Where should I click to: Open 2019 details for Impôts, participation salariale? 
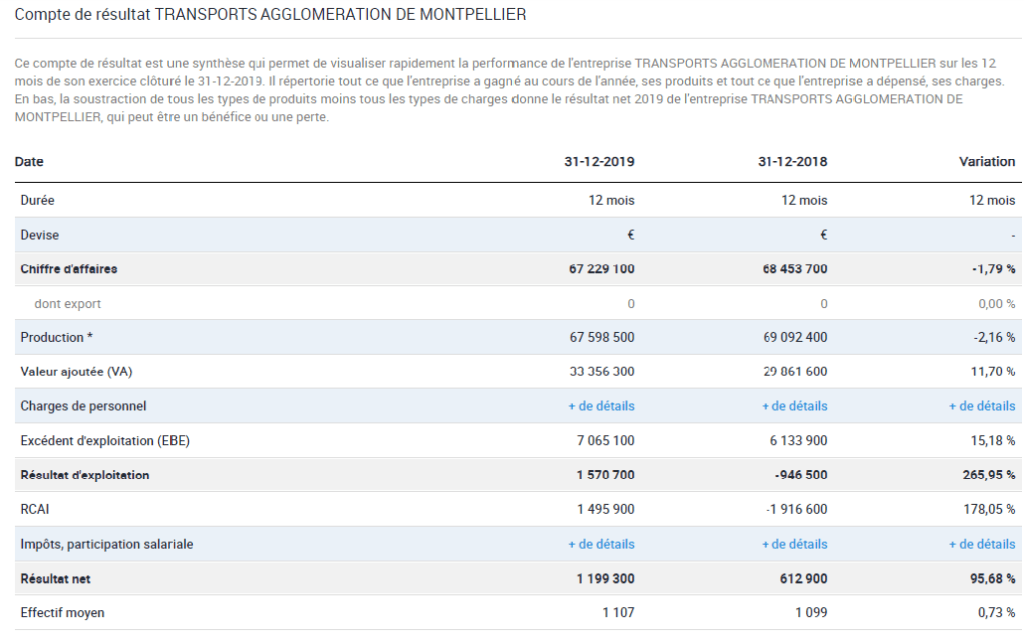pyautogui.click(x=601, y=544)
